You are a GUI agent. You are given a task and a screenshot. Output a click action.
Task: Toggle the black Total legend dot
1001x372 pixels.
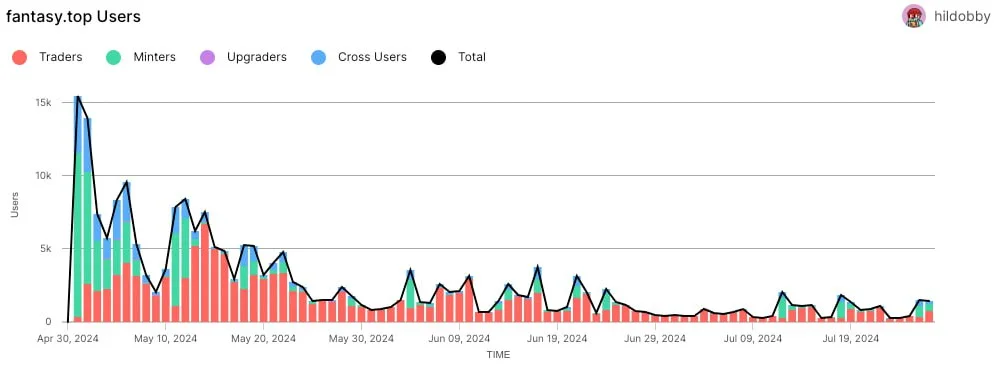pyautogui.click(x=439, y=57)
